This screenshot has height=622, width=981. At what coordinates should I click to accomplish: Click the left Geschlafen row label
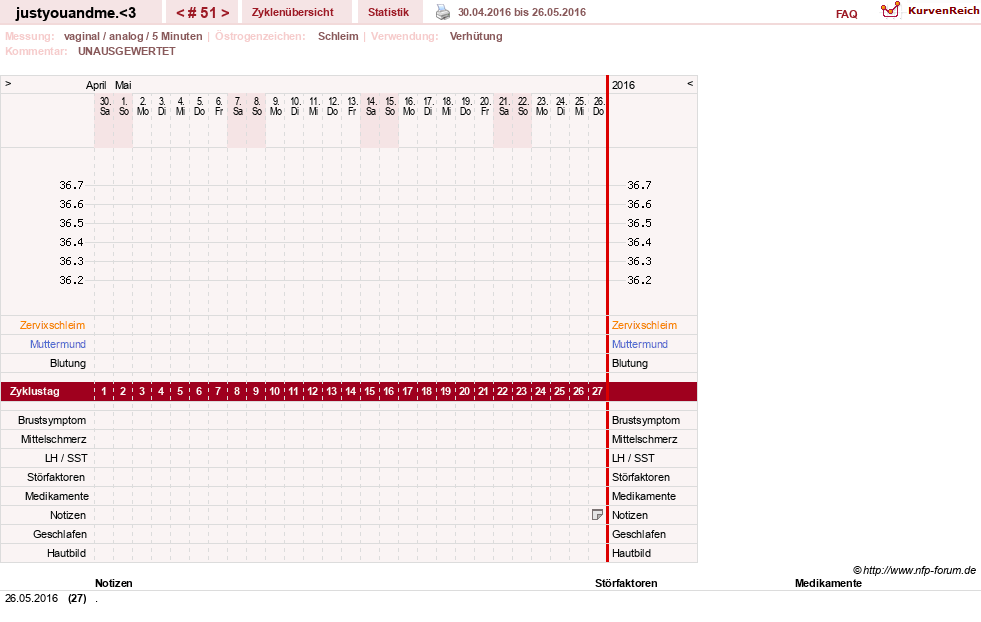tap(60, 534)
